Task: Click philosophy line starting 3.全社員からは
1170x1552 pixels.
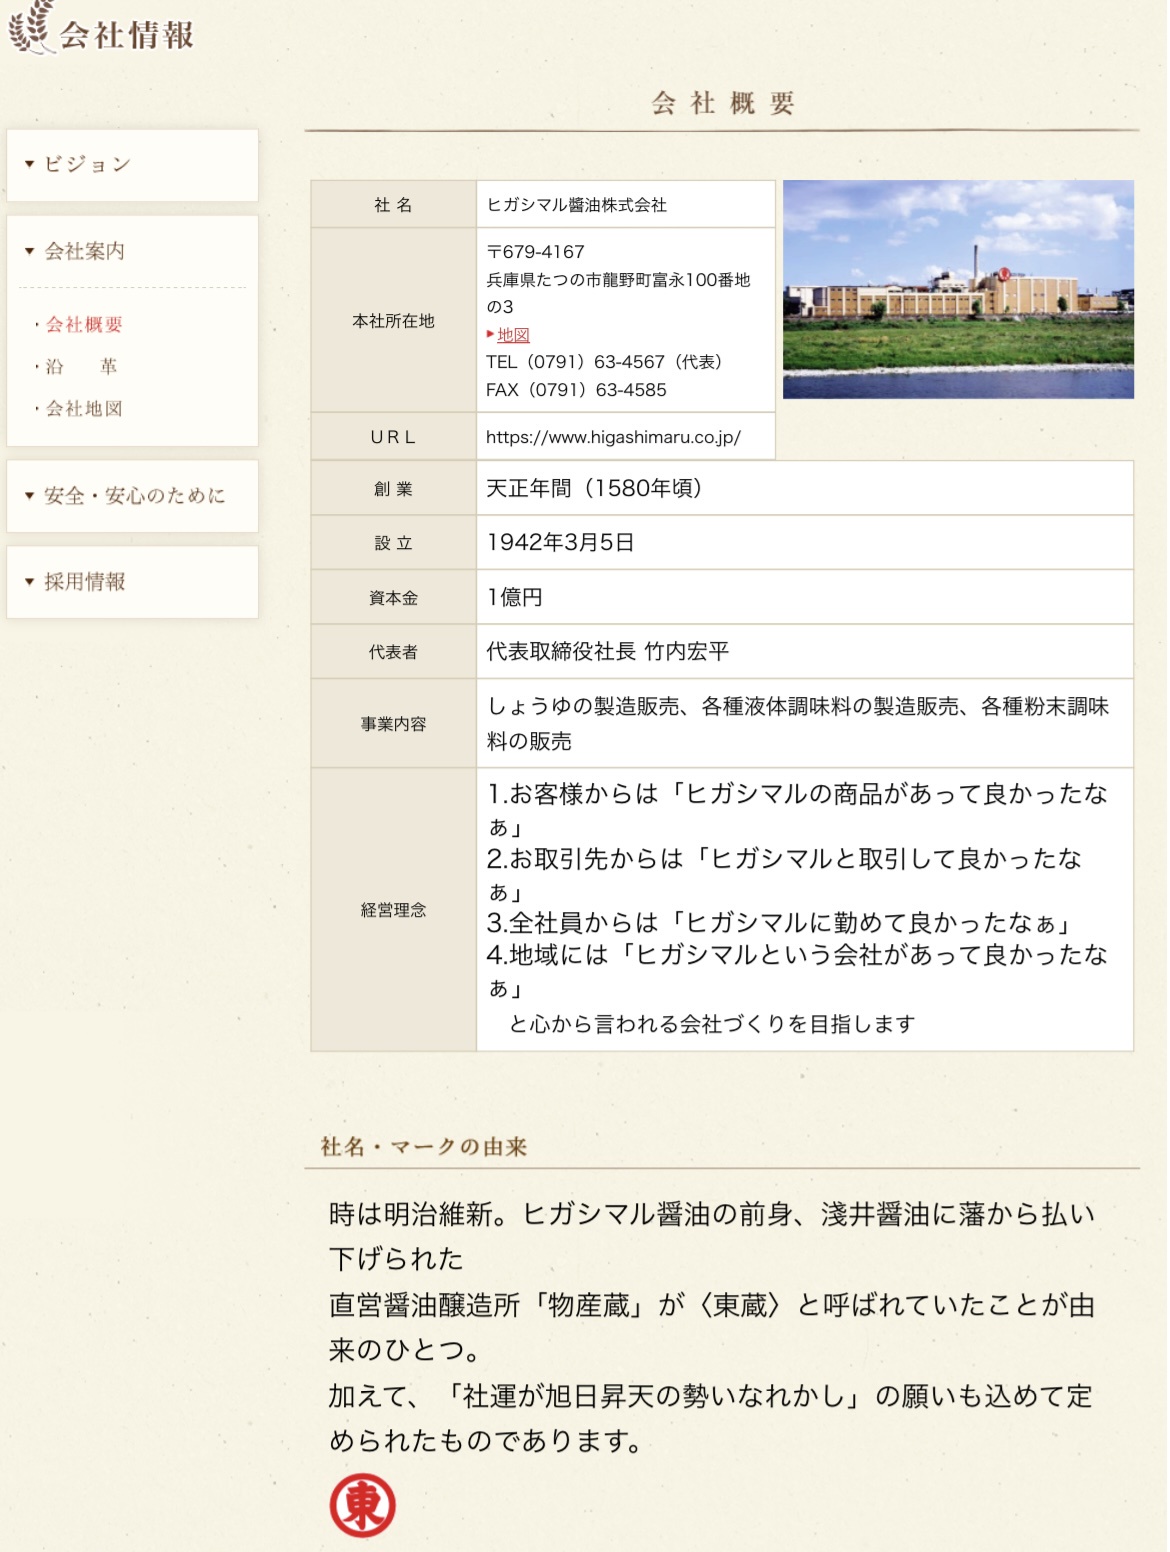Action: [779, 922]
